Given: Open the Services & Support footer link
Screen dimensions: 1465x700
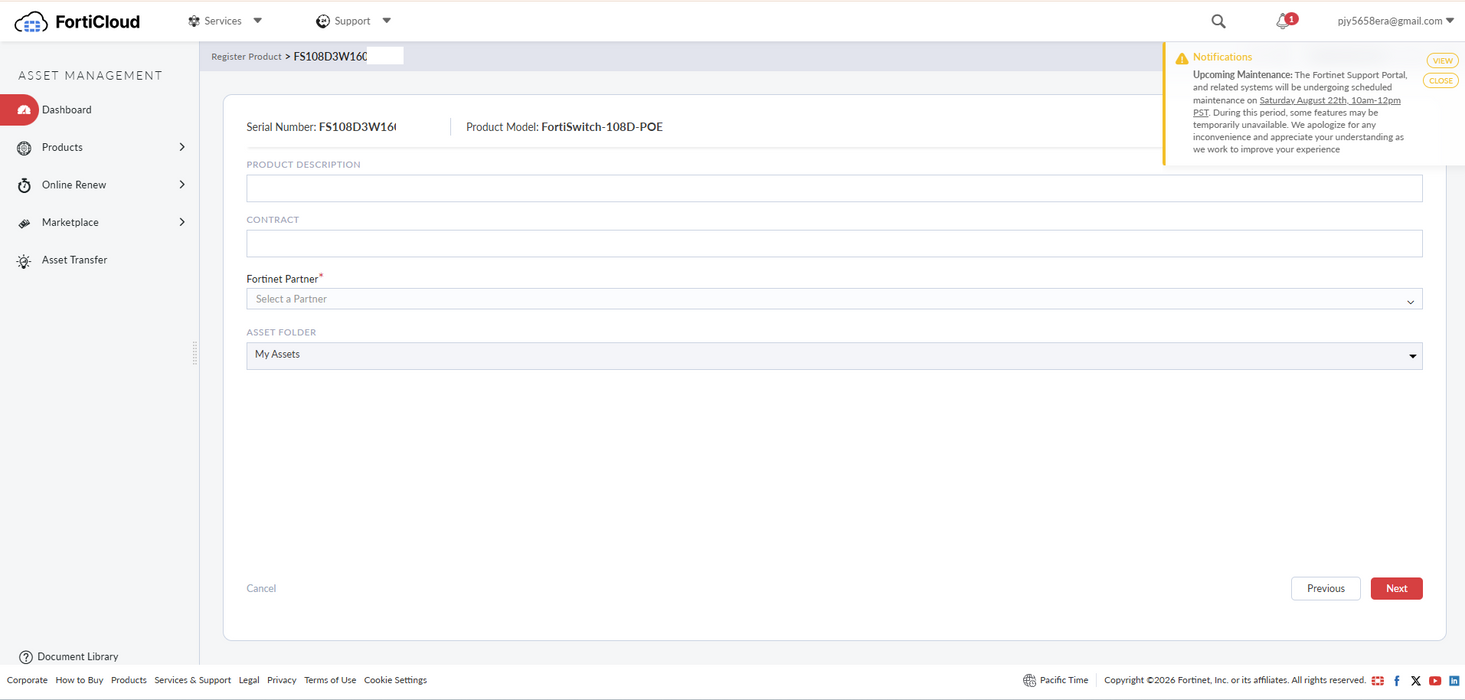Looking at the screenshot, I should point(192,680).
